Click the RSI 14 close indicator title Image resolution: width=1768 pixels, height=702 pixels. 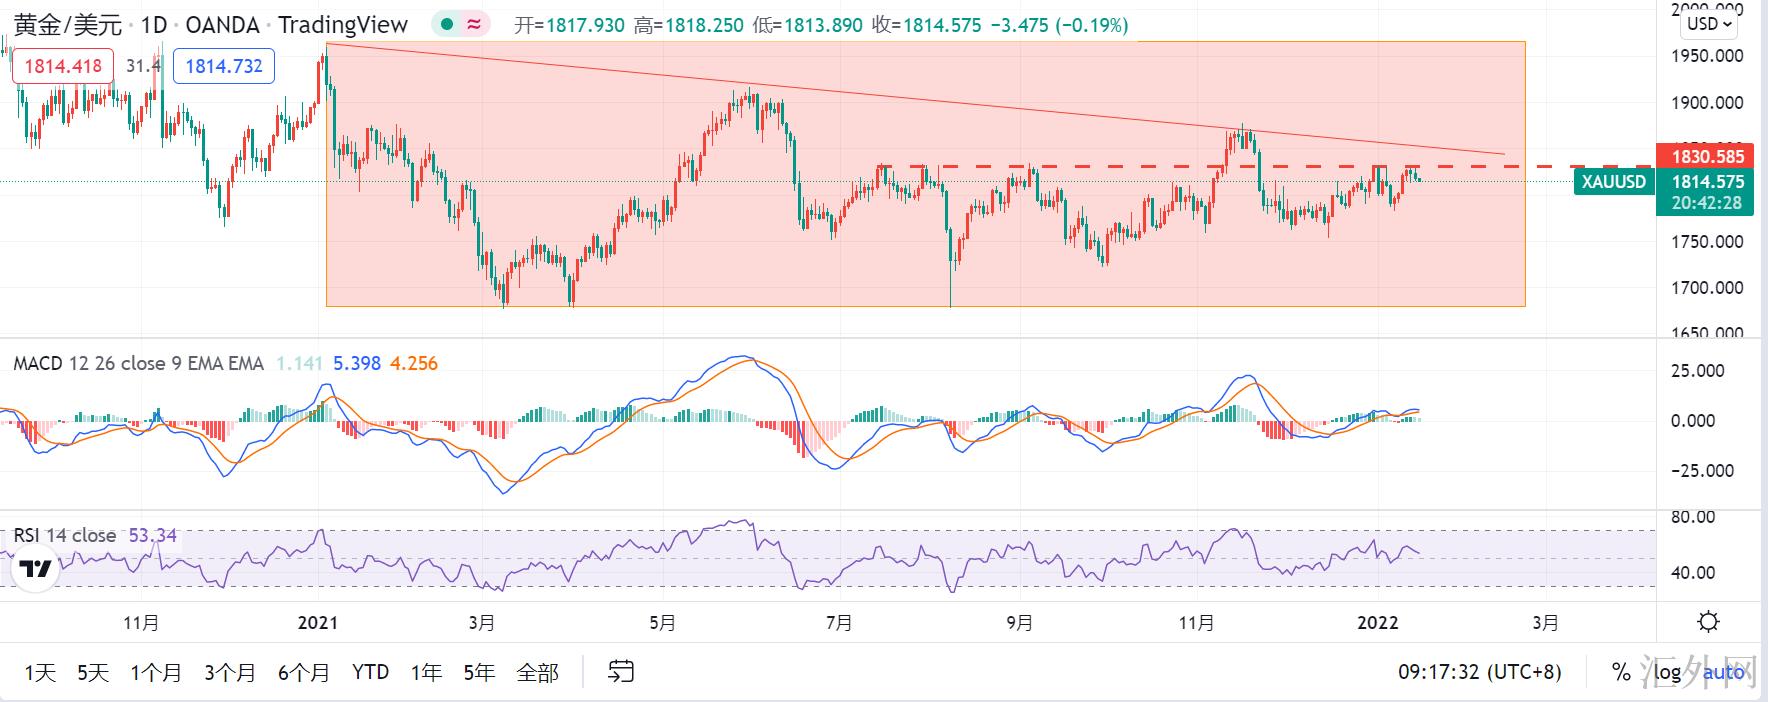(x=65, y=536)
